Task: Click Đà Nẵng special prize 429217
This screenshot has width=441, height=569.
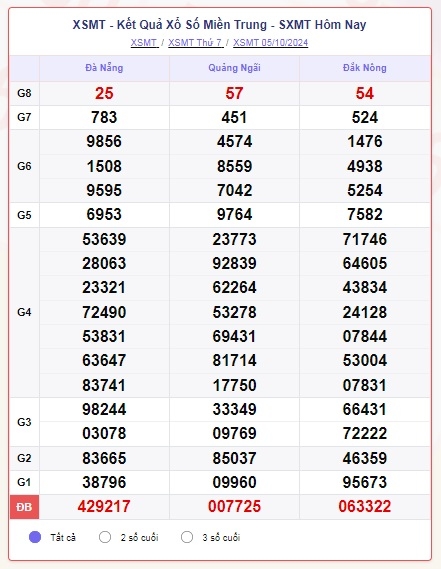Action: (x=104, y=507)
